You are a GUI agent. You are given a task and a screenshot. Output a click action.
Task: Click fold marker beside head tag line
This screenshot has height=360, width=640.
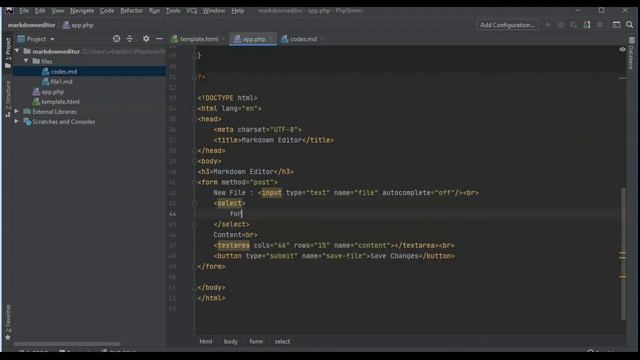coord(194,119)
